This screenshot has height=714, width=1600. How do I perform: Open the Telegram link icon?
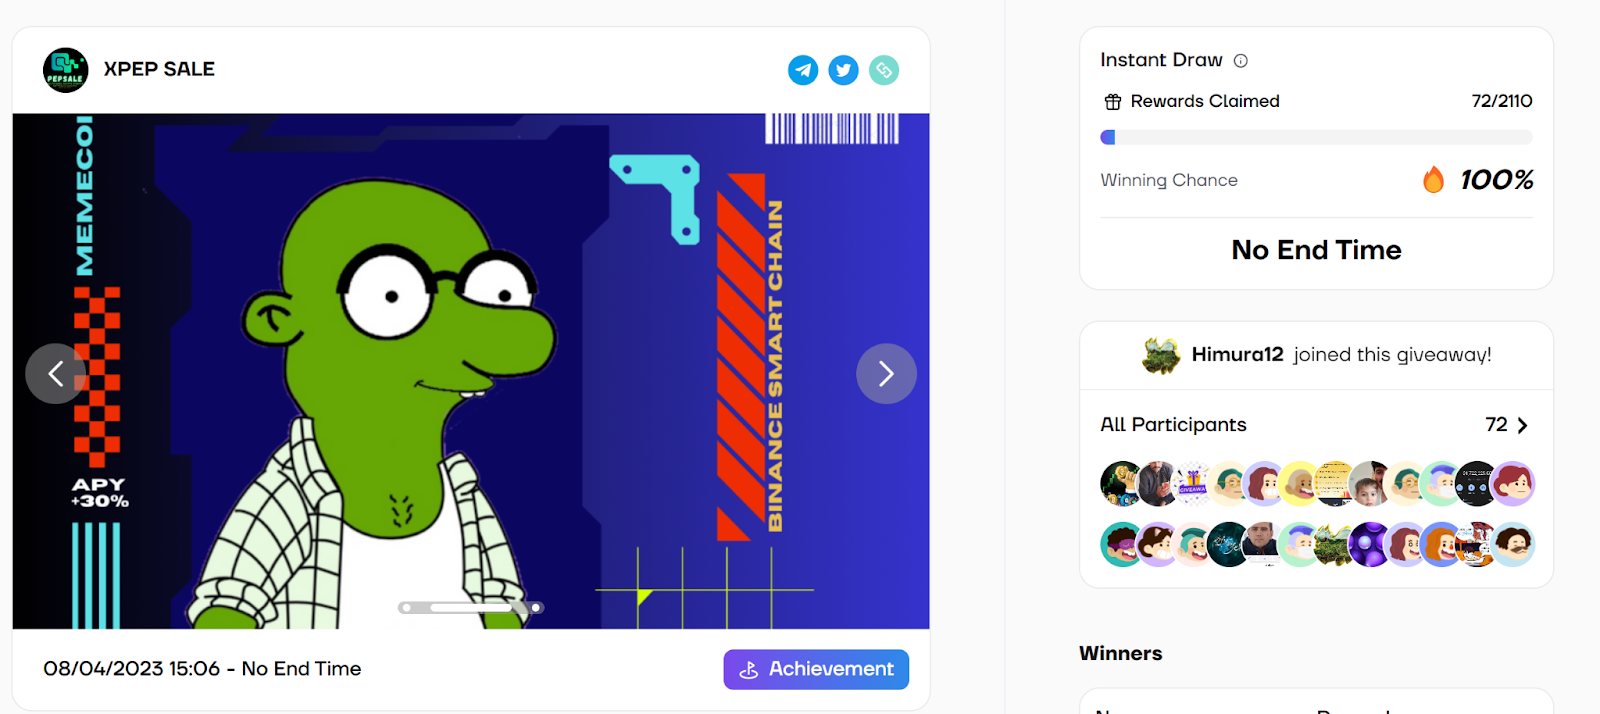[x=803, y=70]
